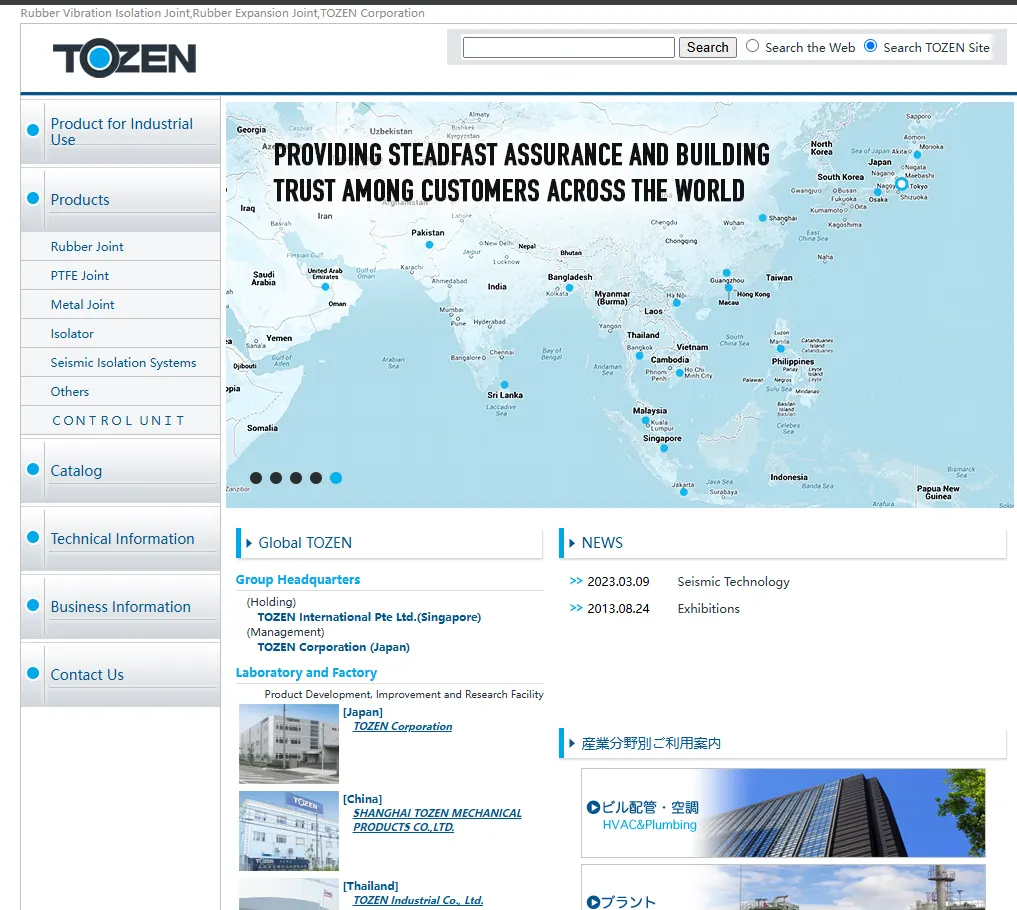This screenshot has height=910, width=1017.
Task: Open the Others product category
Action: (69, 392)
